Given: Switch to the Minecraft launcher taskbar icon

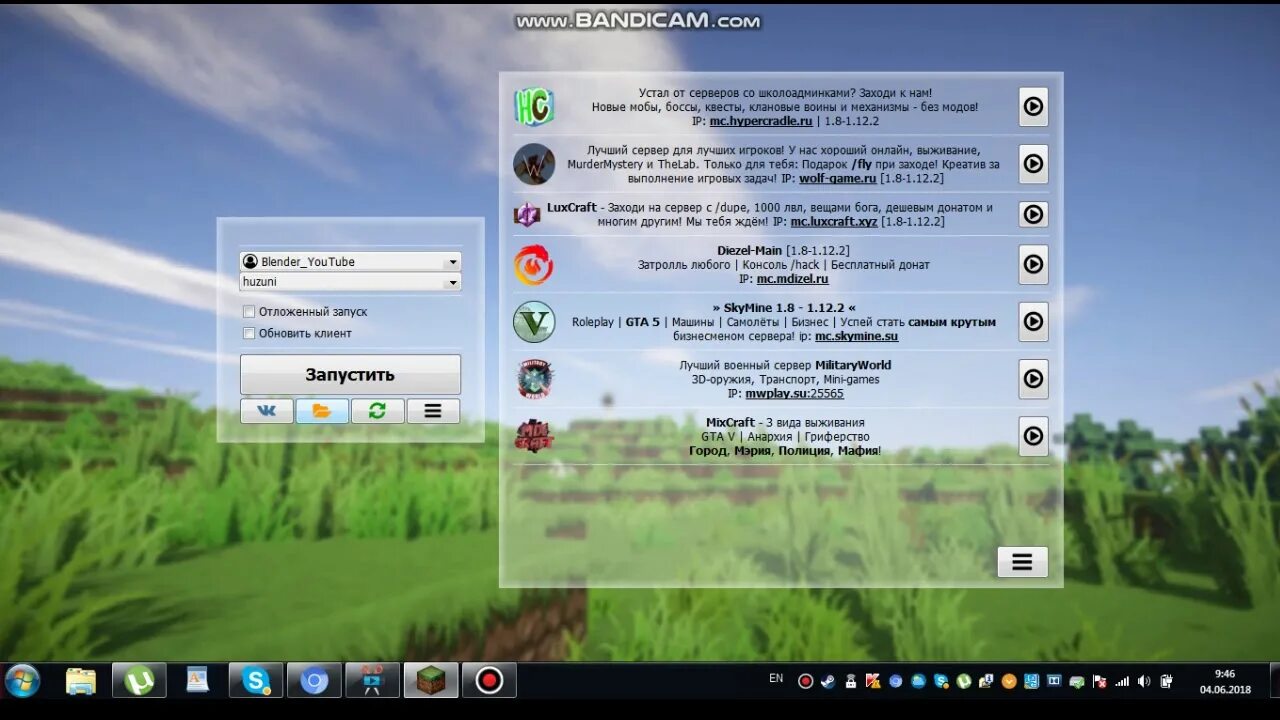Looking at the screenshot, I should (431, 681).
